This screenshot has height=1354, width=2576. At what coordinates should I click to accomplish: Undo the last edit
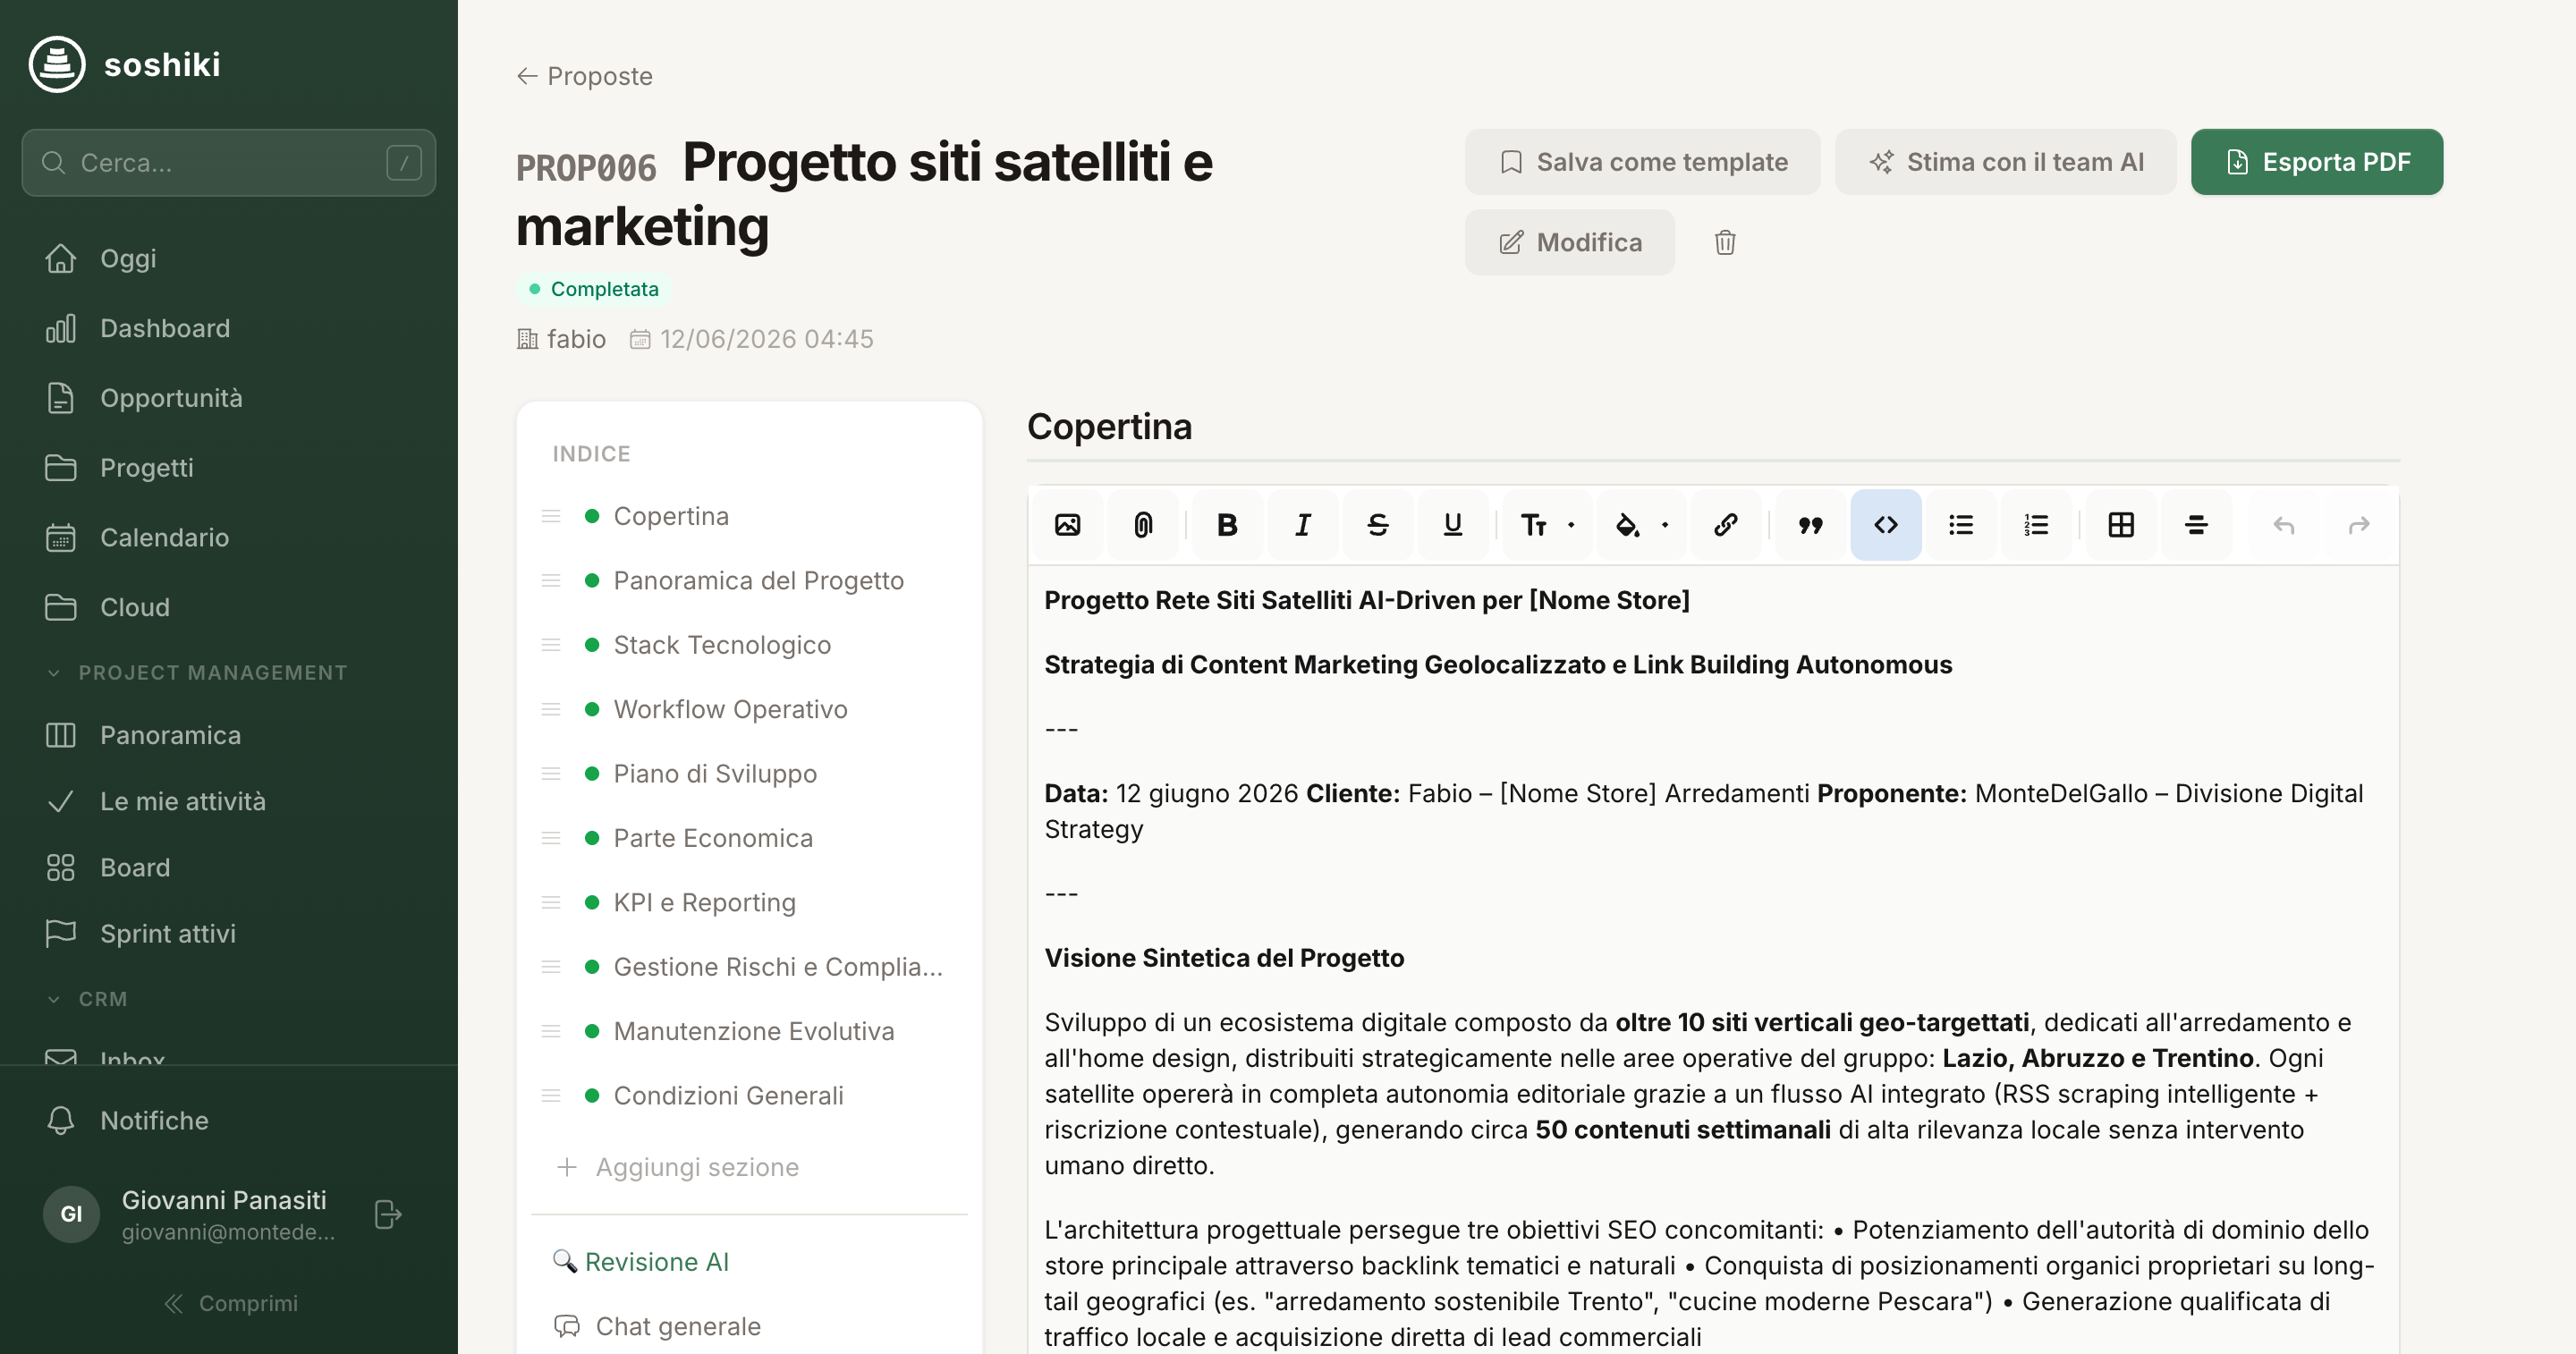pyautogui.click(x=2283, y=525)
